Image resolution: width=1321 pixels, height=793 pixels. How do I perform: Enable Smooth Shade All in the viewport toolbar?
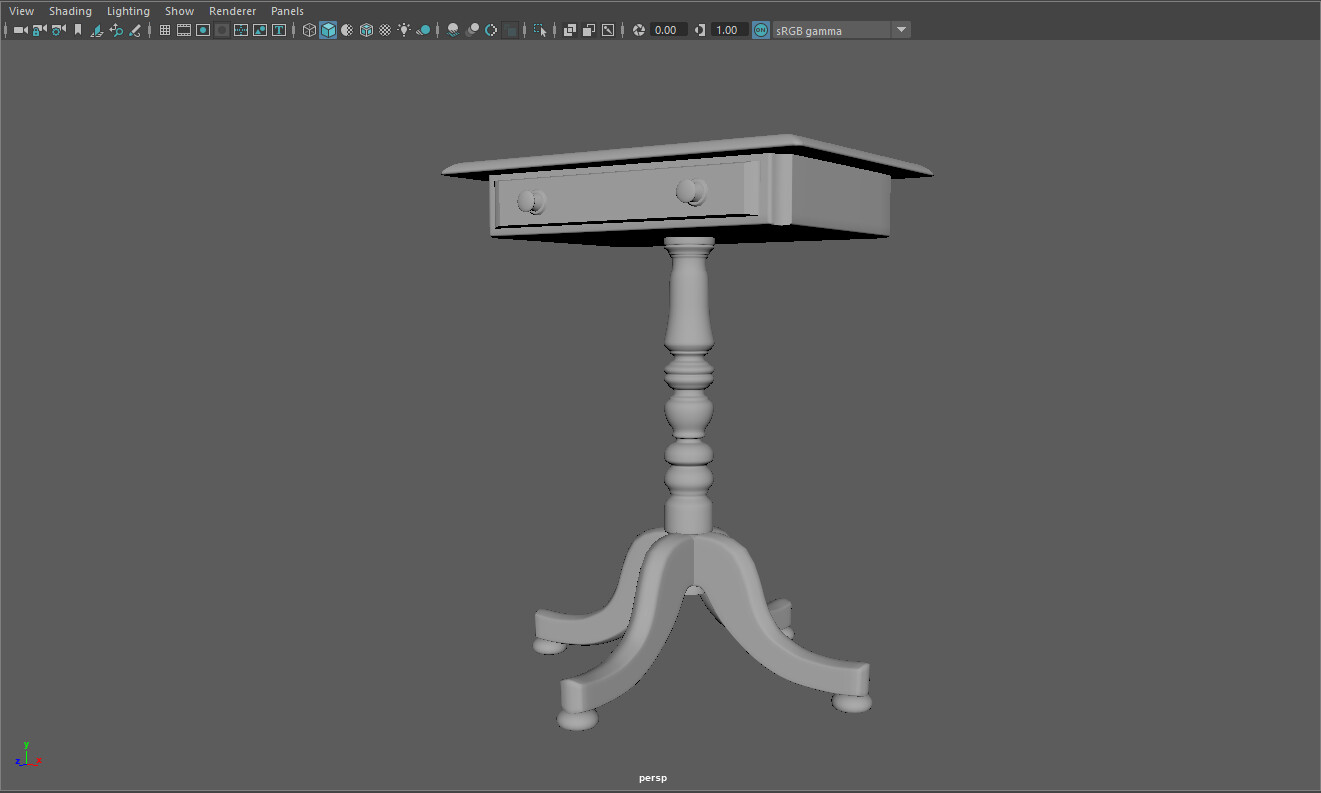coord(328,29)
